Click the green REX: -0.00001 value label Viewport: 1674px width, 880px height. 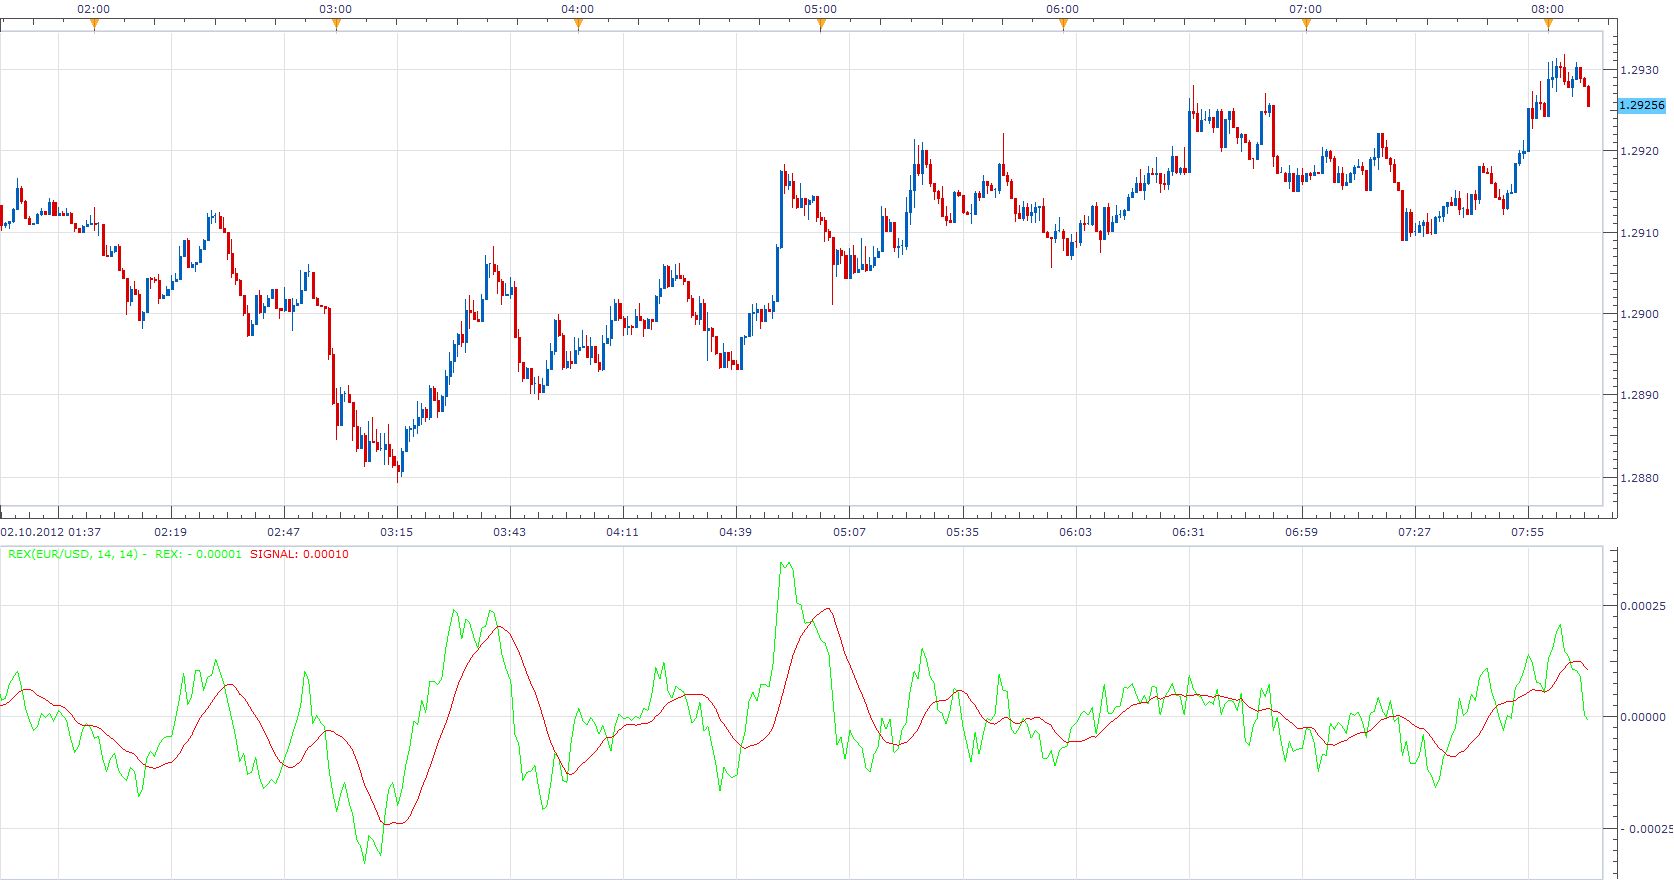(198, 554)
